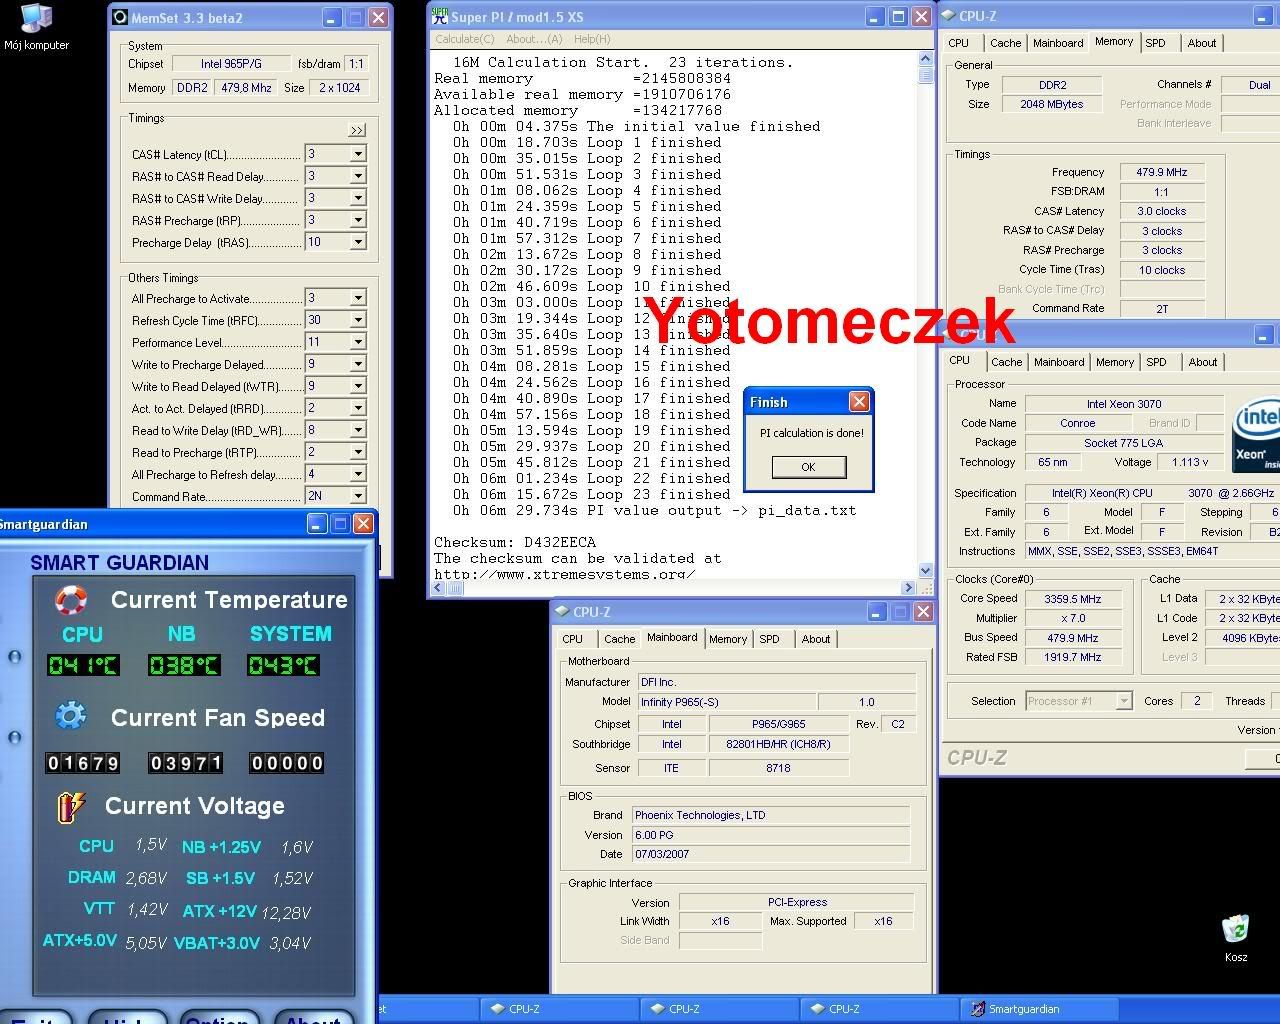The image size is (1280, 1024).
Task: Select Cache tab in top CPU-Z memory window
Action: [x=1006, y=43]
